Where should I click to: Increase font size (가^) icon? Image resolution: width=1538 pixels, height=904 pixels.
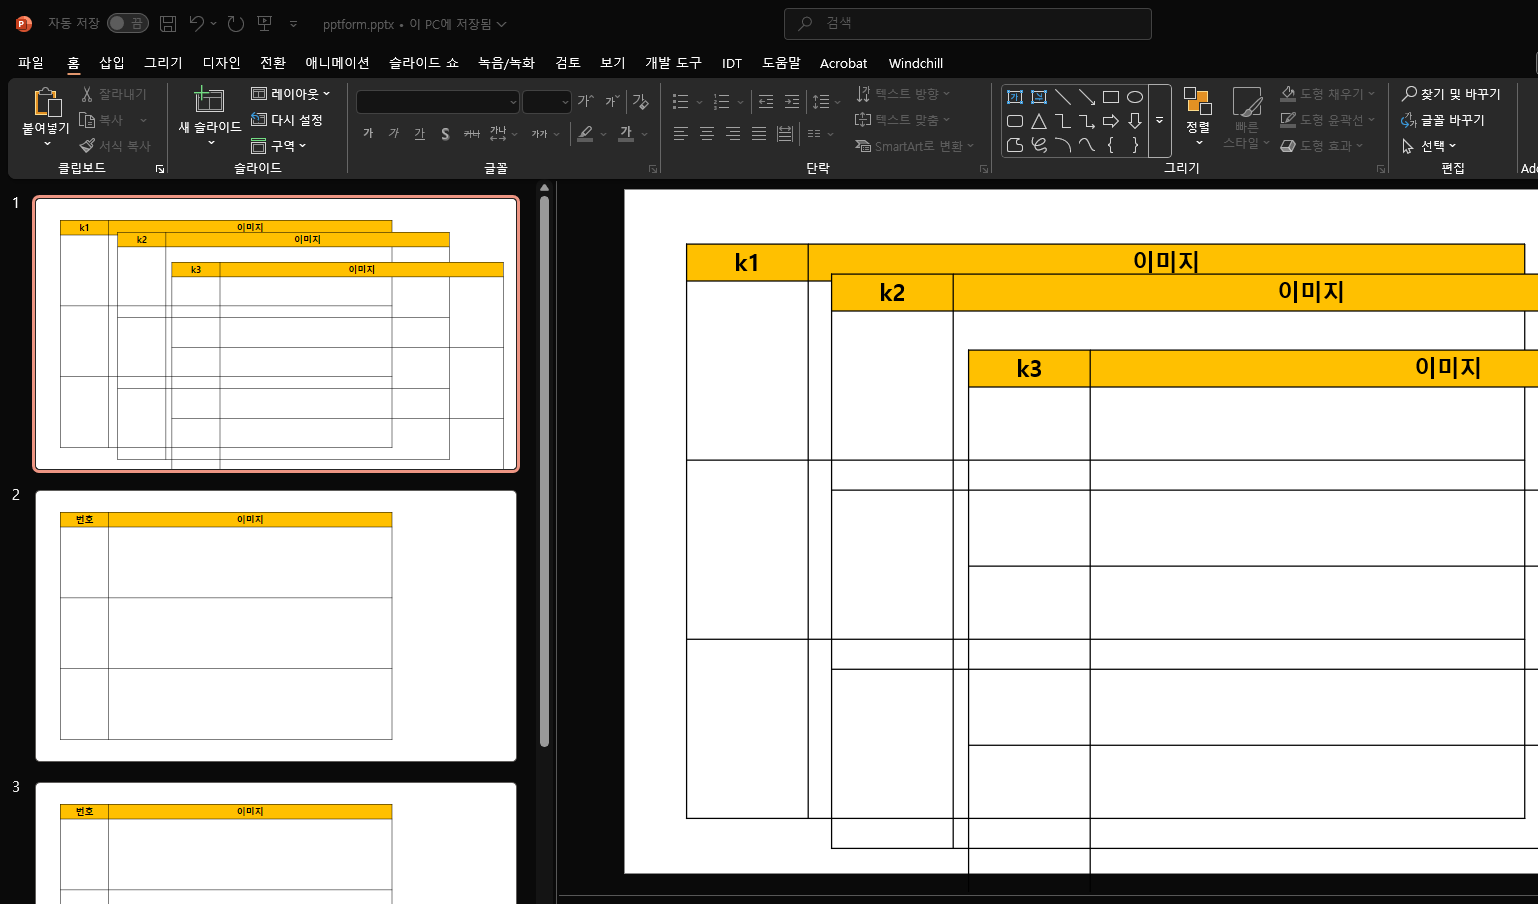tap(586, 101)
